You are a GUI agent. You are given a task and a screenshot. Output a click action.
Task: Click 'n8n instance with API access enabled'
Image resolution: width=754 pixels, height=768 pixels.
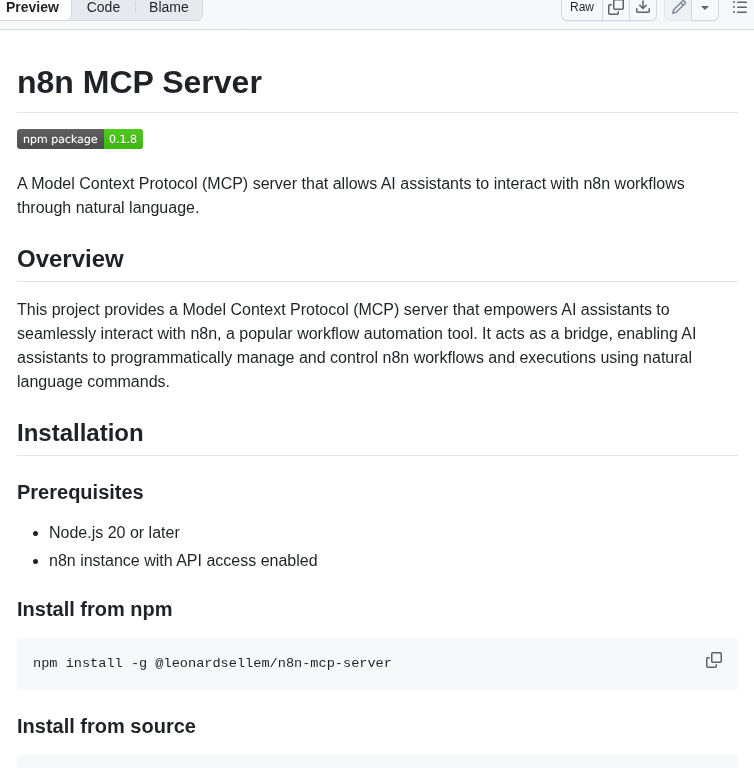[183, 560]
